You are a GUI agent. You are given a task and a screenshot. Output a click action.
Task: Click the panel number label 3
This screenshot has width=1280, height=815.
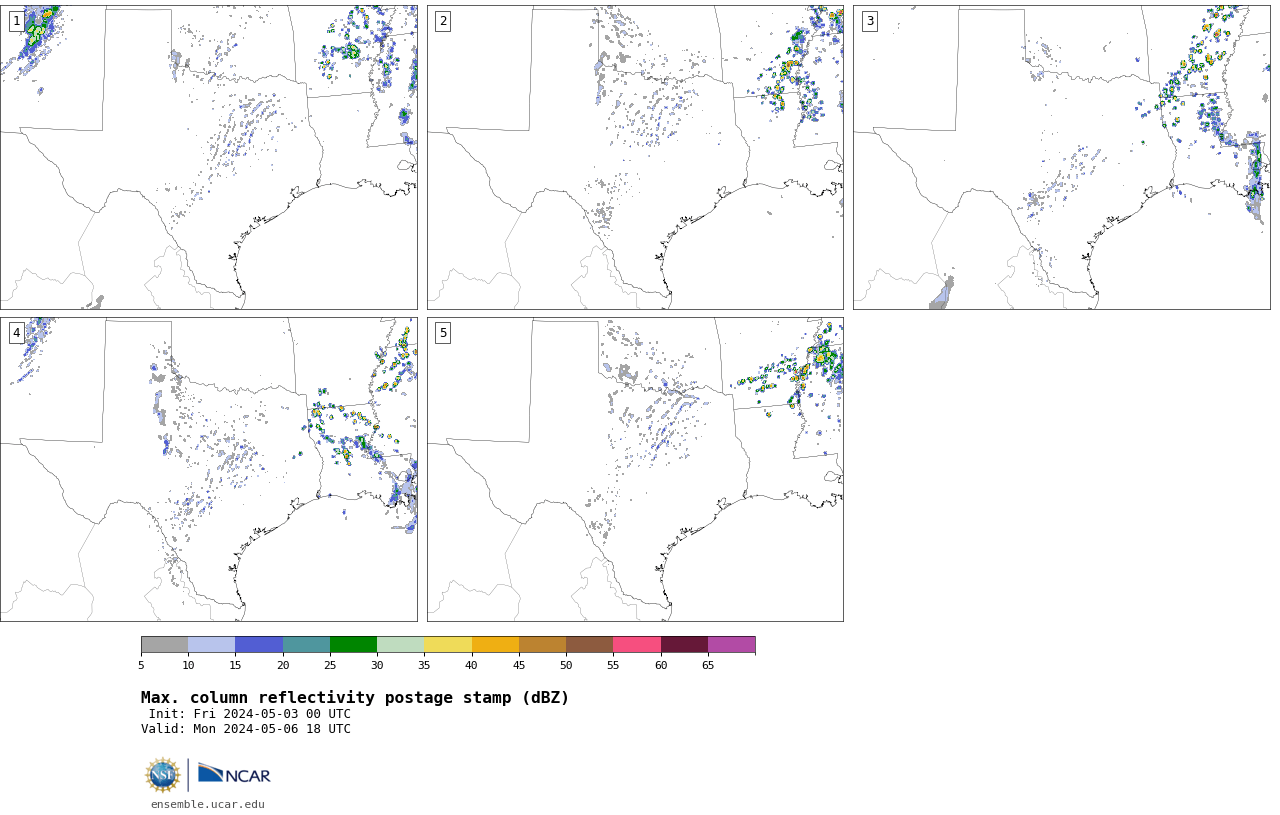[x=869, y=21]
